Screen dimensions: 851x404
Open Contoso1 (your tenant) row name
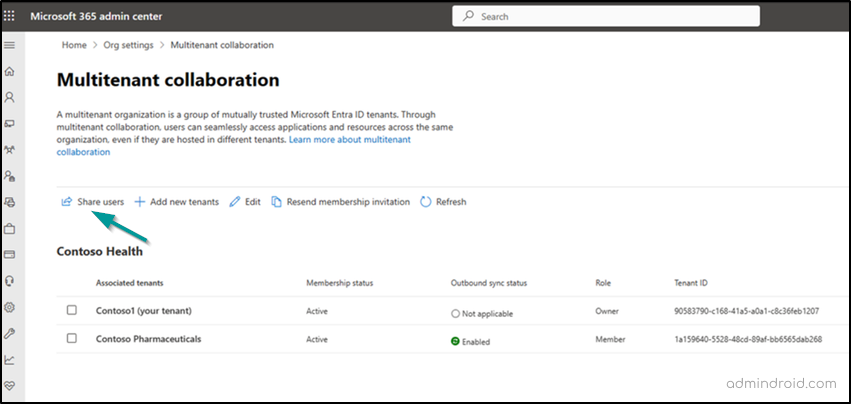144,311
